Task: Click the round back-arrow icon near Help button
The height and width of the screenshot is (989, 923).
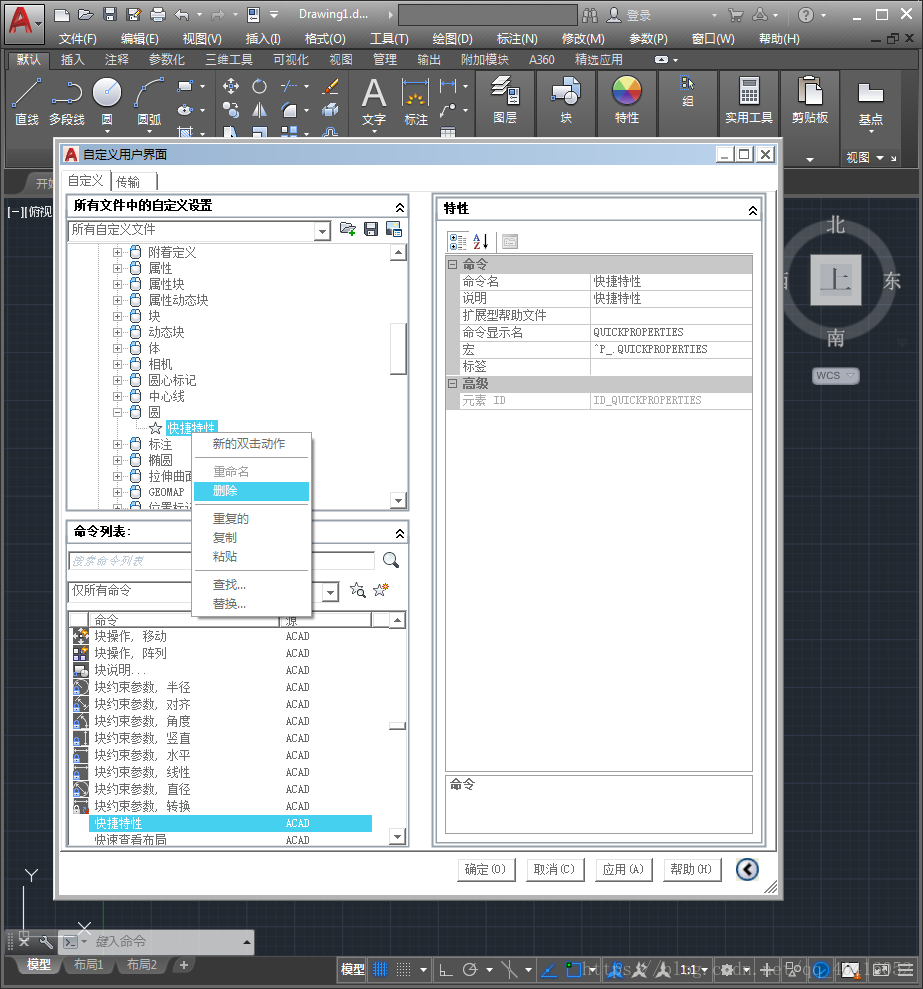Action: [x=747, y=869]
